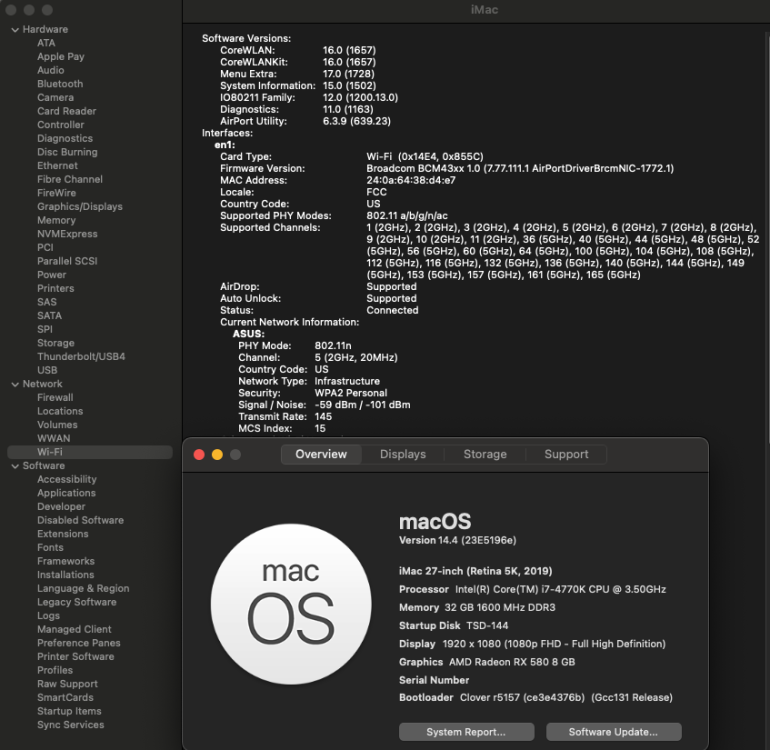
Task: Select Memory in sidebar
Action: [x=56, y=220]
